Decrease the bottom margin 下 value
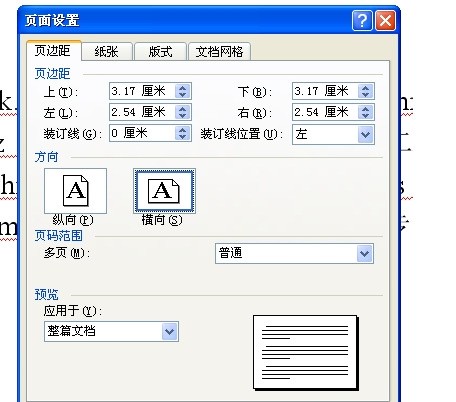 coord(365,95)
